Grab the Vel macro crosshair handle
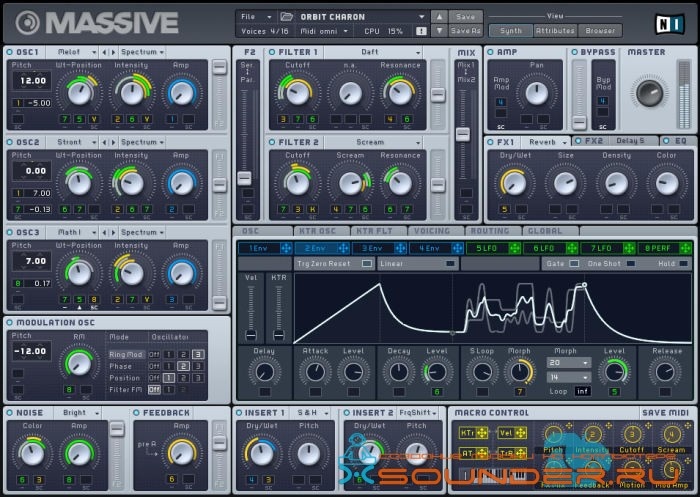 [x=521, y=433]
